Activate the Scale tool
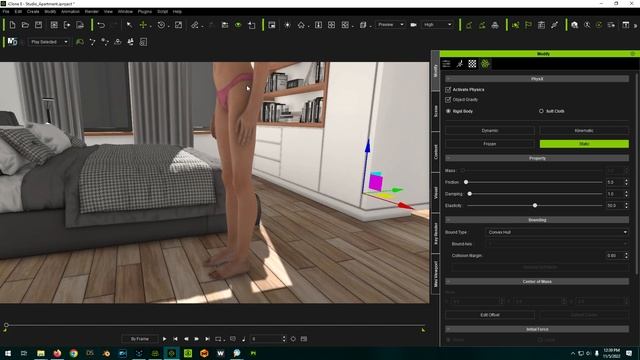 (178, 25)
